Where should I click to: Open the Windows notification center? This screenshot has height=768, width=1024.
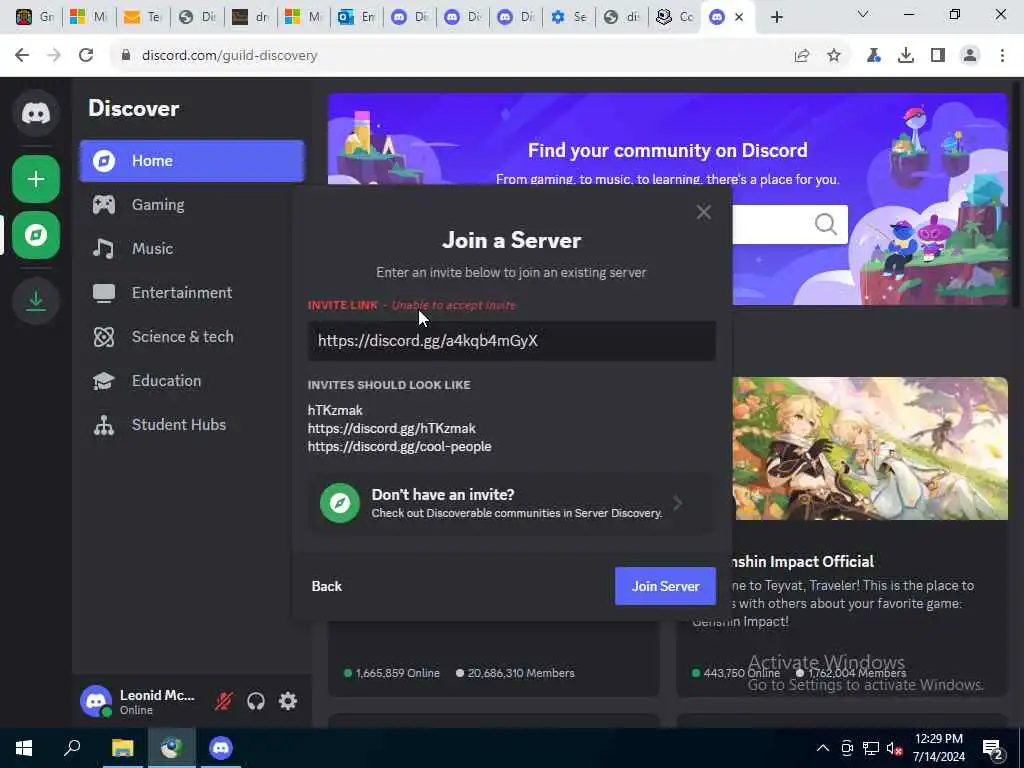(x=993, y=750)
